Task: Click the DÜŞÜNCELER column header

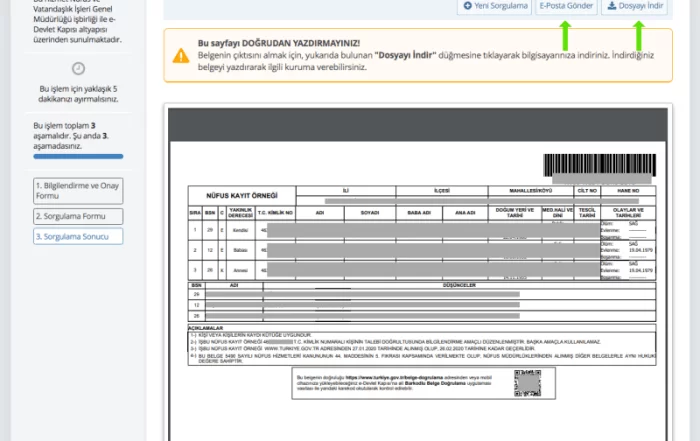Action: (459, 285)
